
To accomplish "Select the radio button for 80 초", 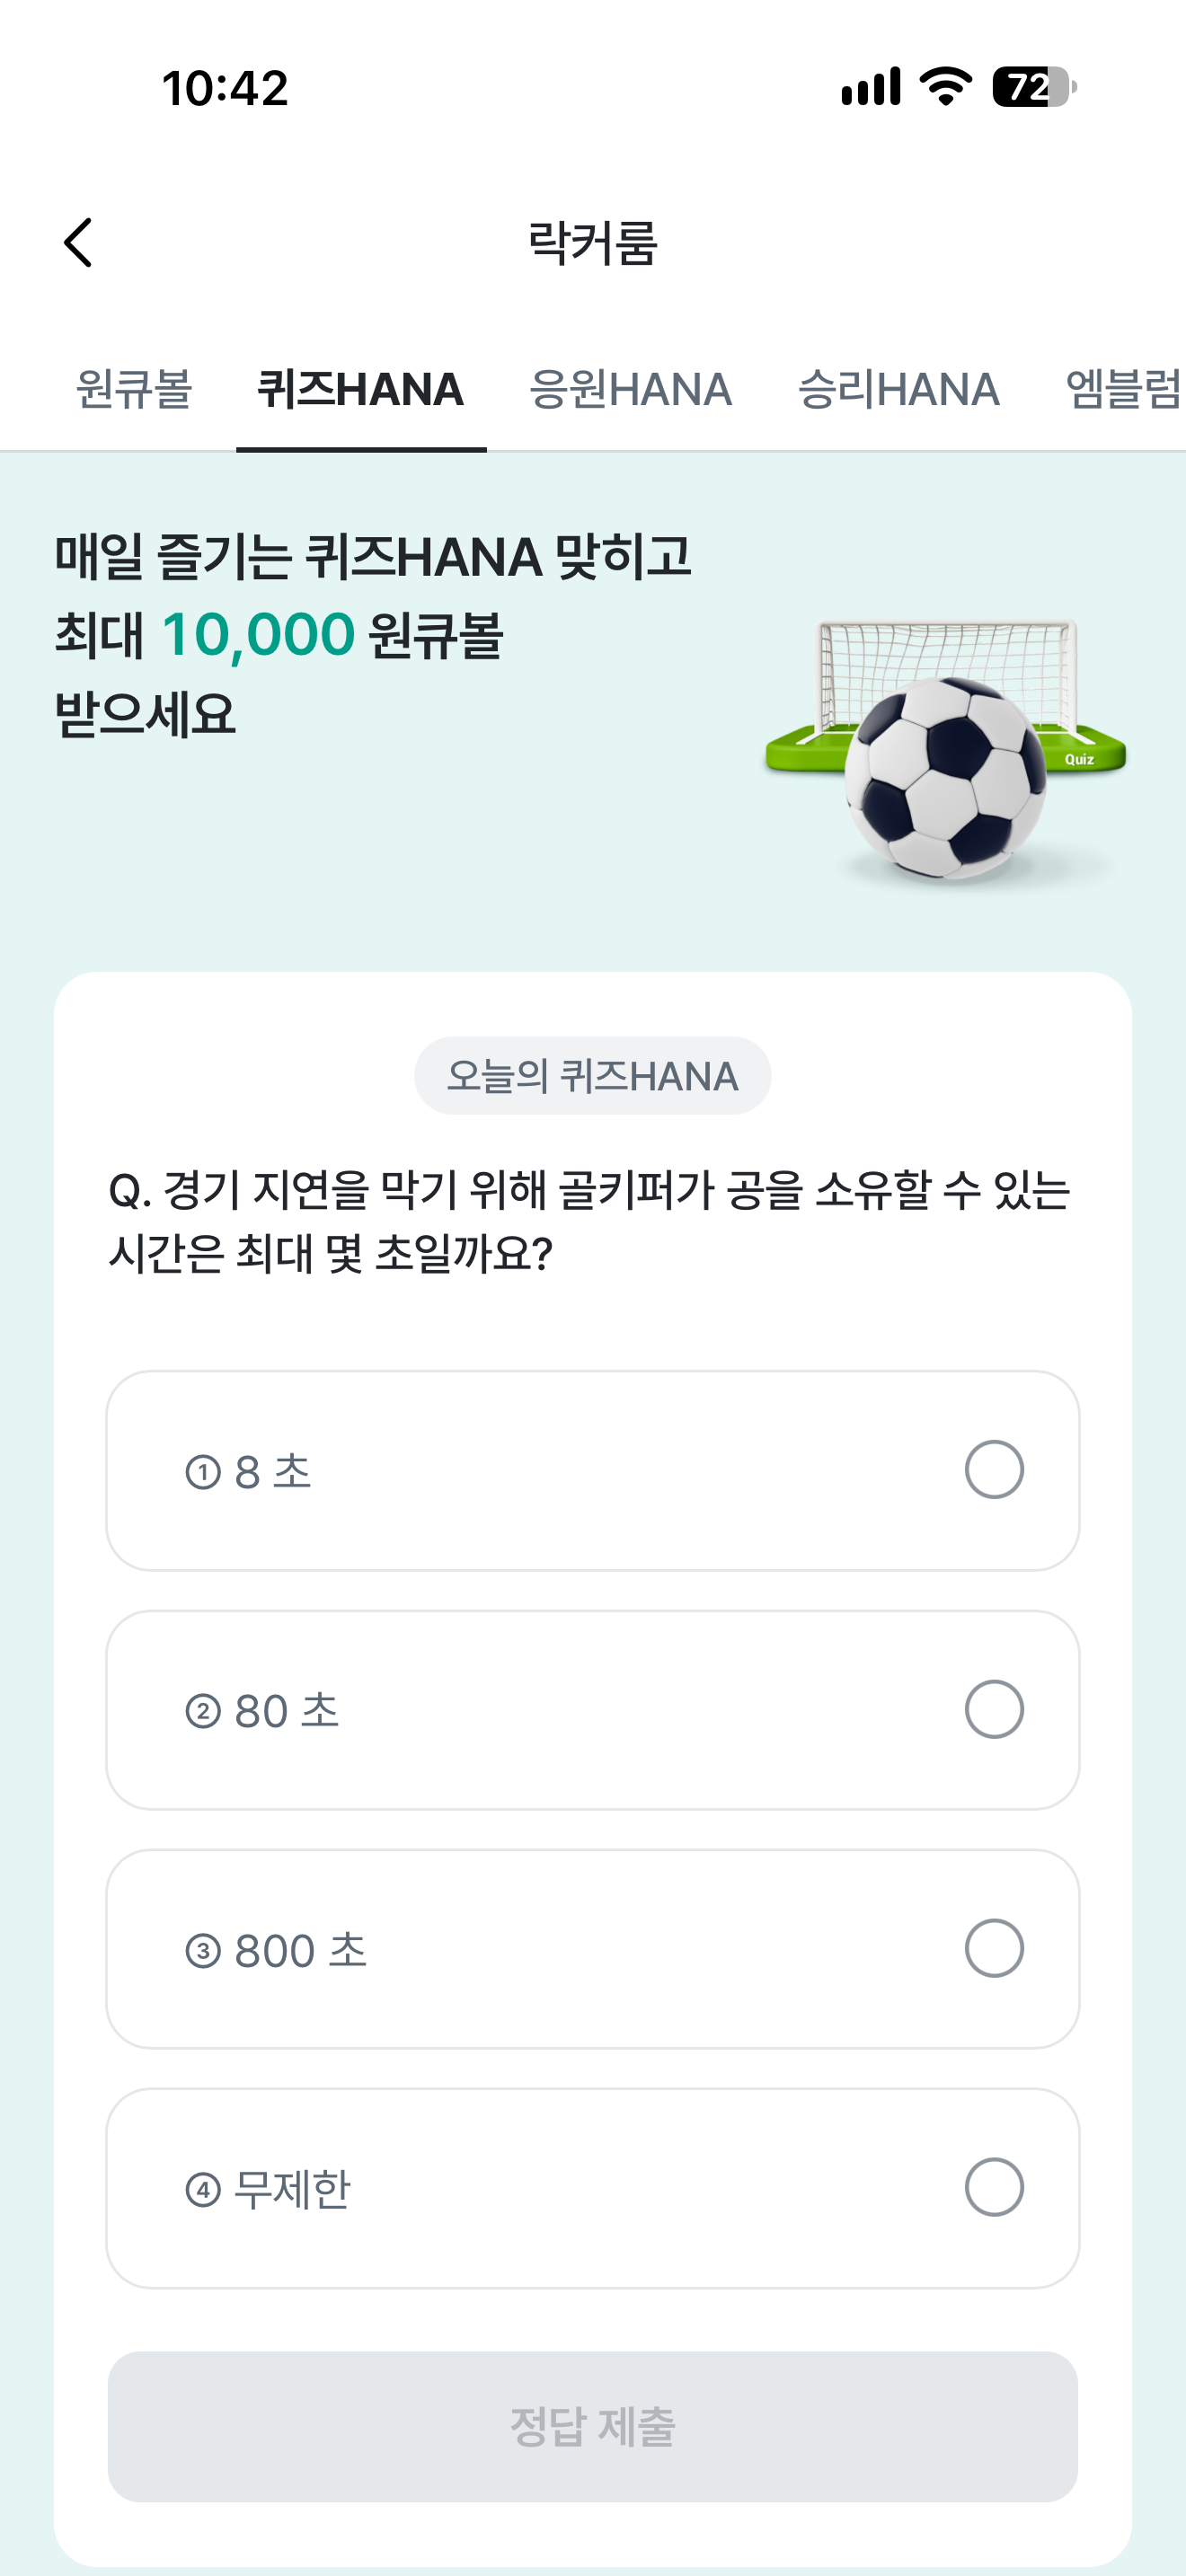I will [993, 1709].
